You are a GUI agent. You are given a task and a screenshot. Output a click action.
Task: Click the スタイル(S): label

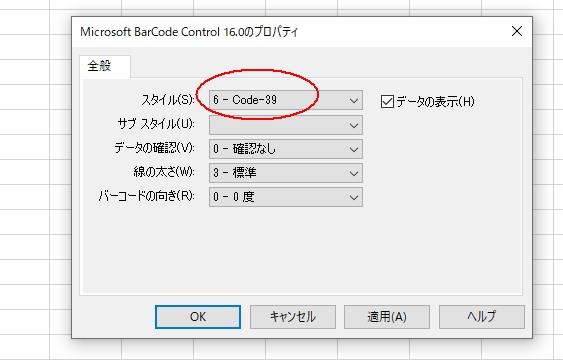[168, 100]
